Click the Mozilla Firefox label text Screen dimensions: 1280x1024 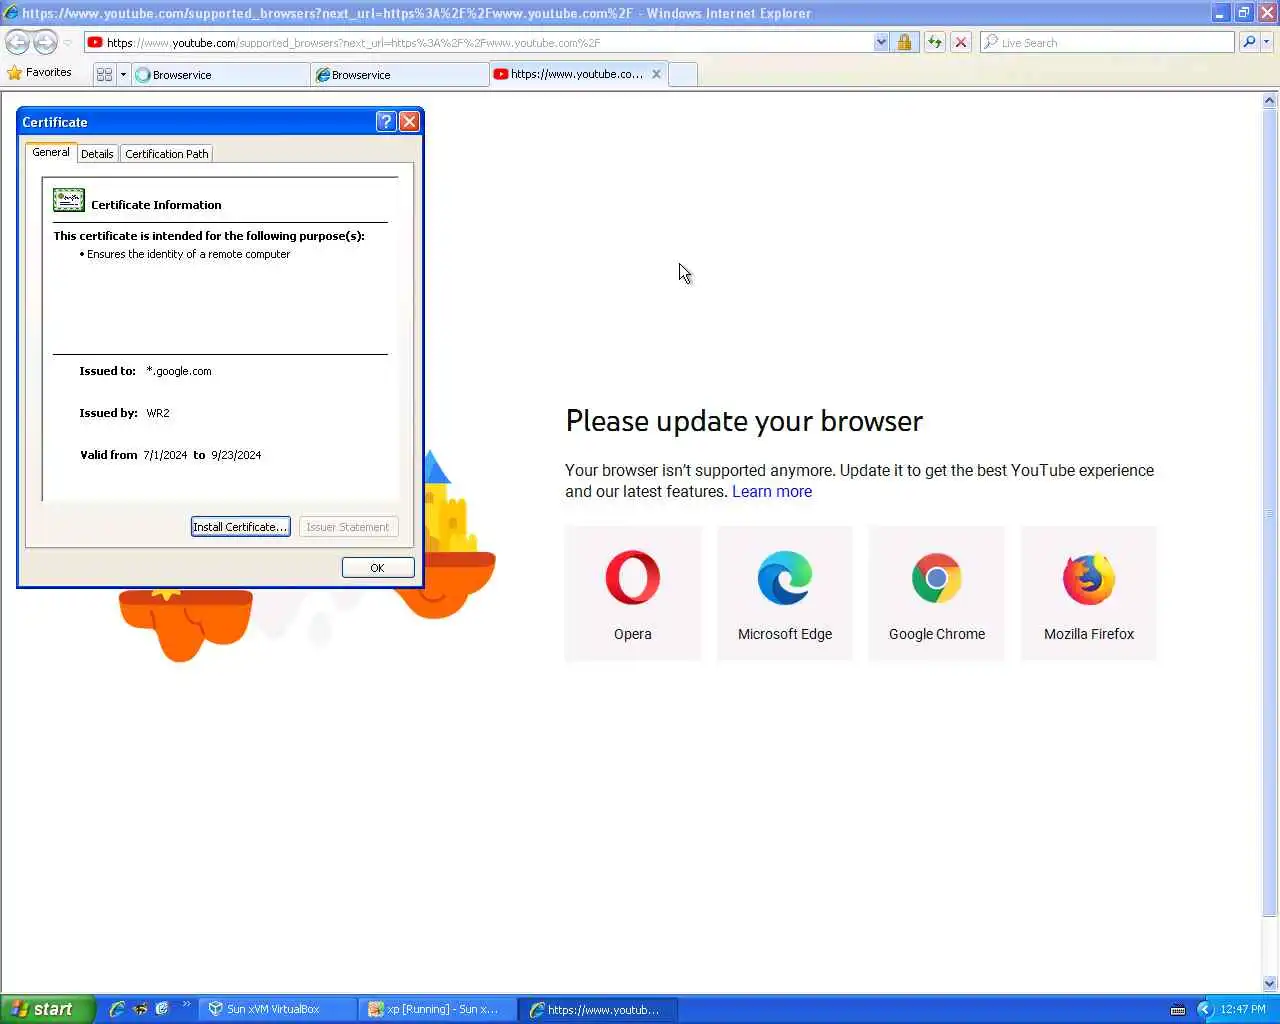(x=1089, y=634)
